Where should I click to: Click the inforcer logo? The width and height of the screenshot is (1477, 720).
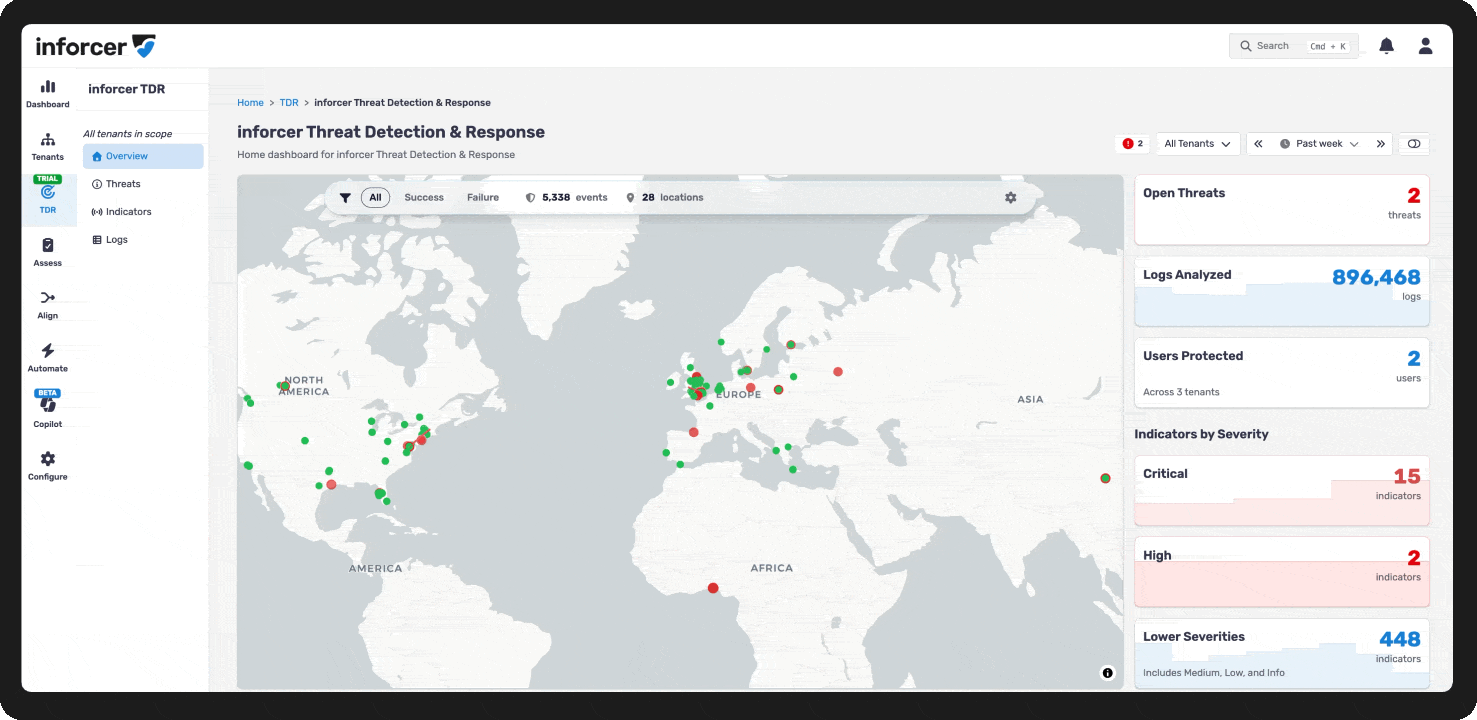click(96, 46)
